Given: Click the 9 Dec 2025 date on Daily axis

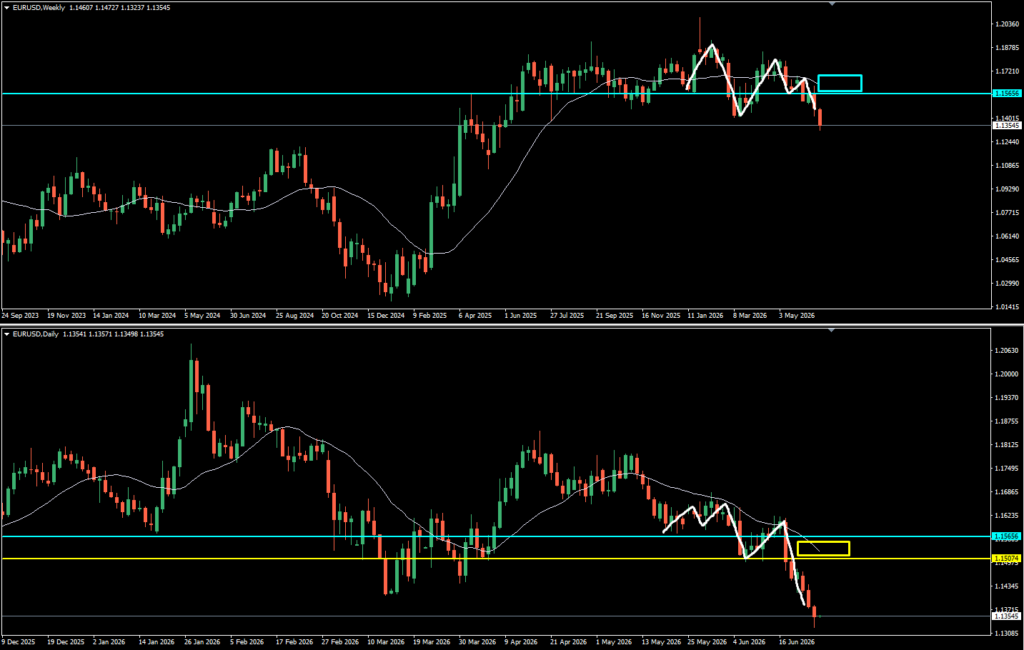Looking at the screenshot, I should (20, 642).
